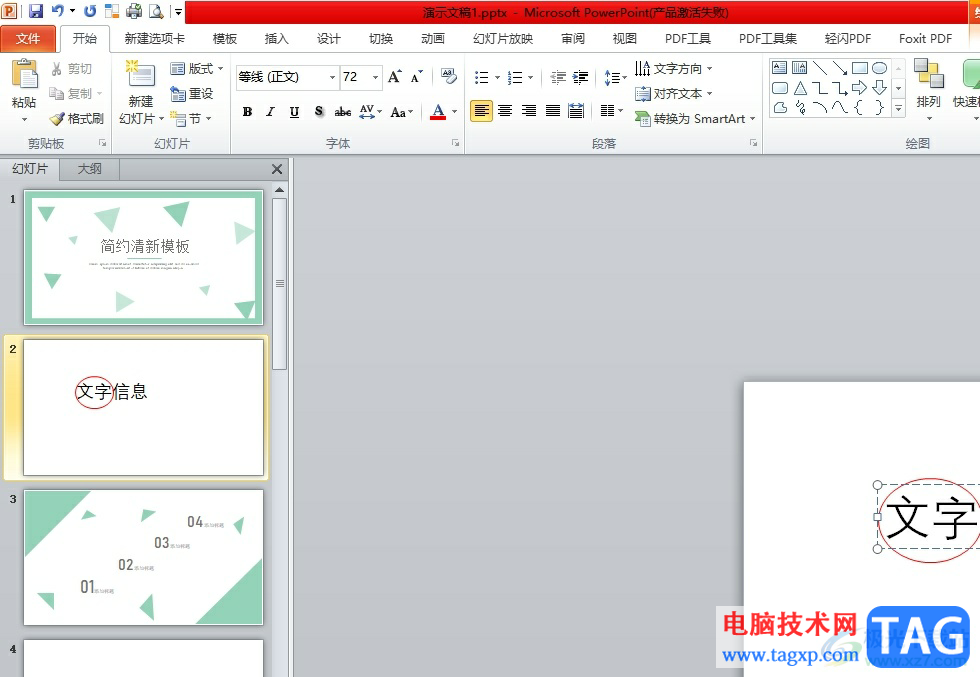Image resolution: width=980 pixels, height=677 pixels.
Task: Toggle text Shadow formatting
Action: point(319,112)
